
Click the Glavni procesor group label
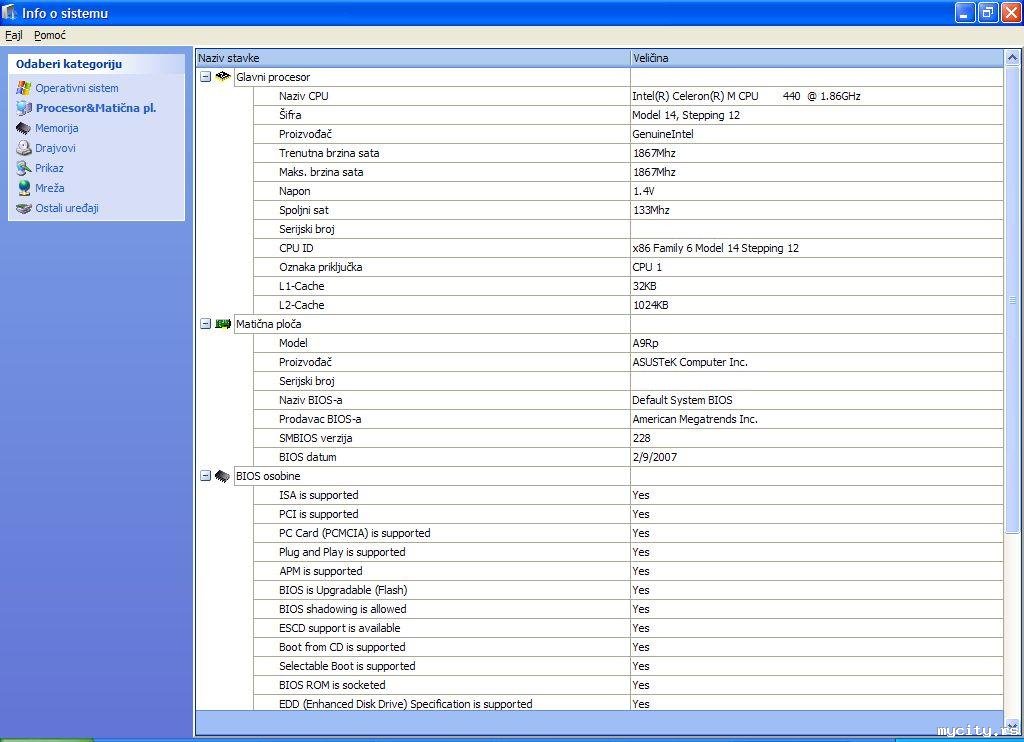click(x=273, y=77)
